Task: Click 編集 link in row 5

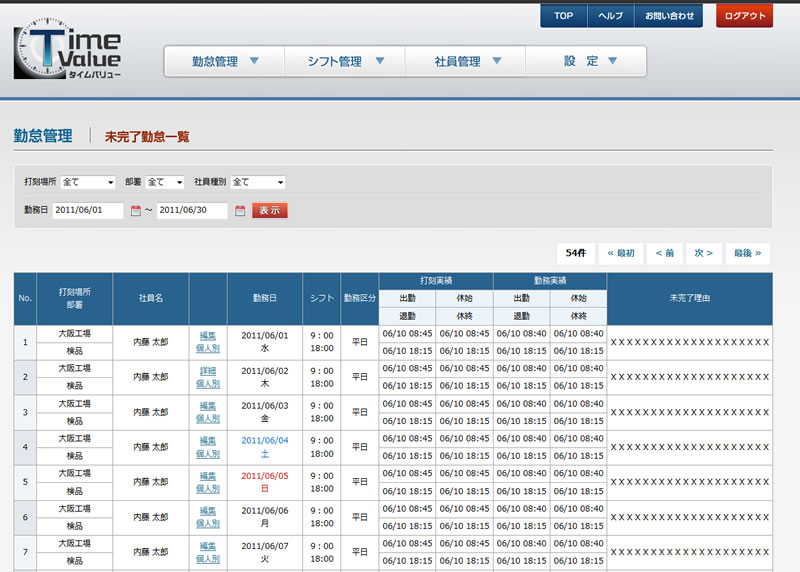Action: tap(208, 476)
